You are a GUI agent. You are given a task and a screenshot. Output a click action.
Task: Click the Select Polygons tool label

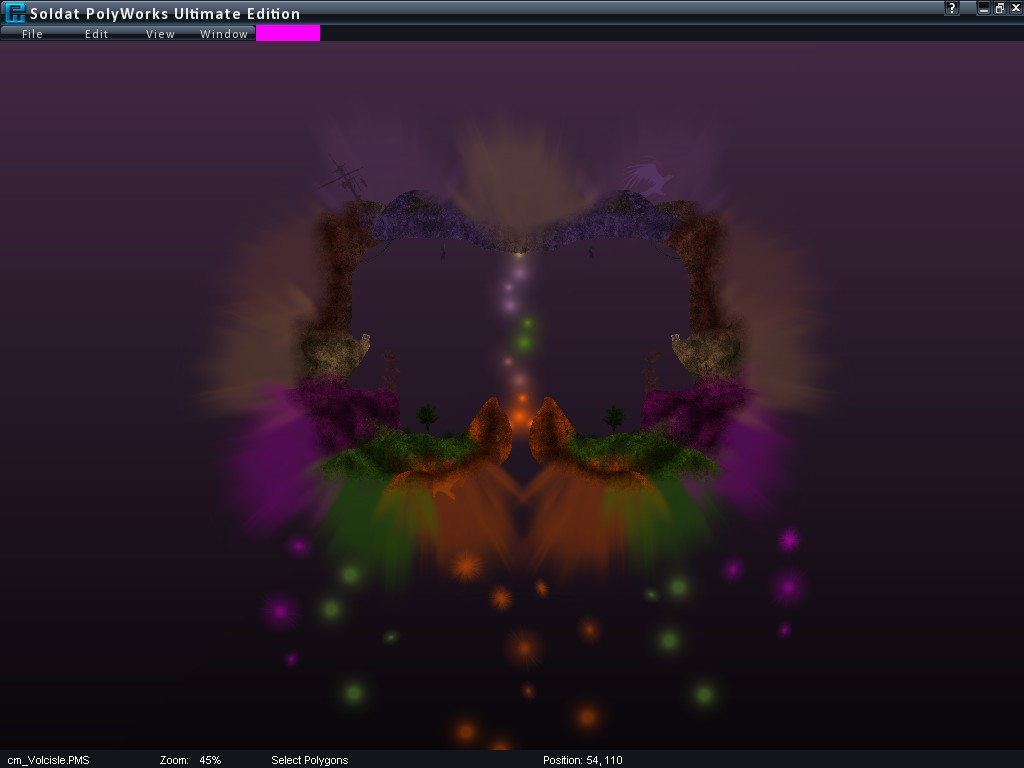click(310, 760)
